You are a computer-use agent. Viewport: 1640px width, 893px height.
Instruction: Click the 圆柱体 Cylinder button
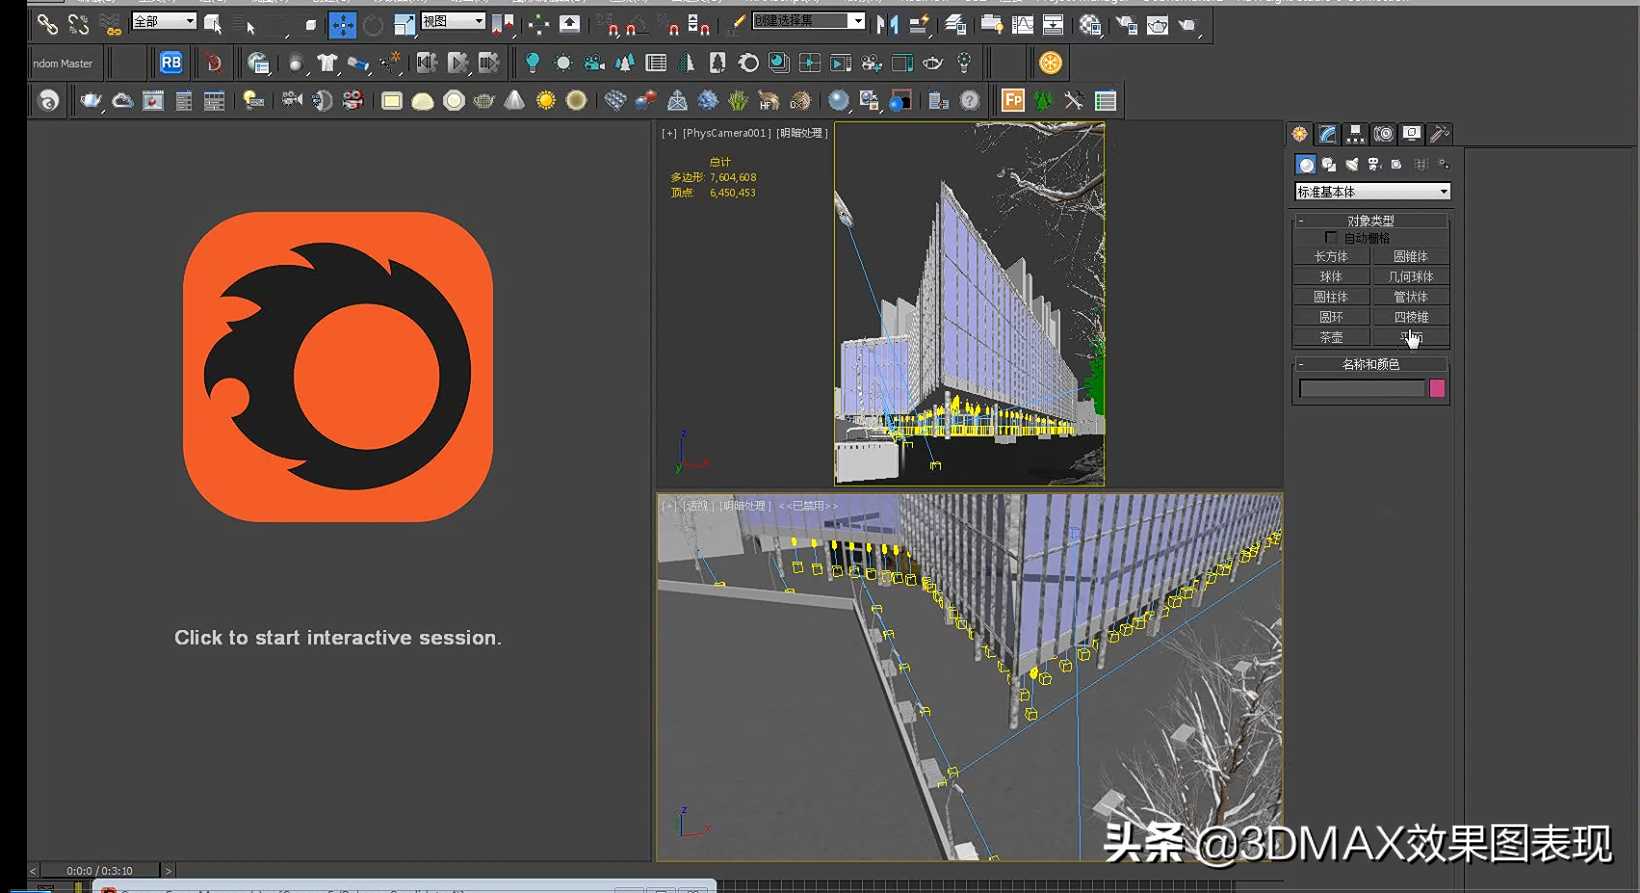coord(1331,297)
